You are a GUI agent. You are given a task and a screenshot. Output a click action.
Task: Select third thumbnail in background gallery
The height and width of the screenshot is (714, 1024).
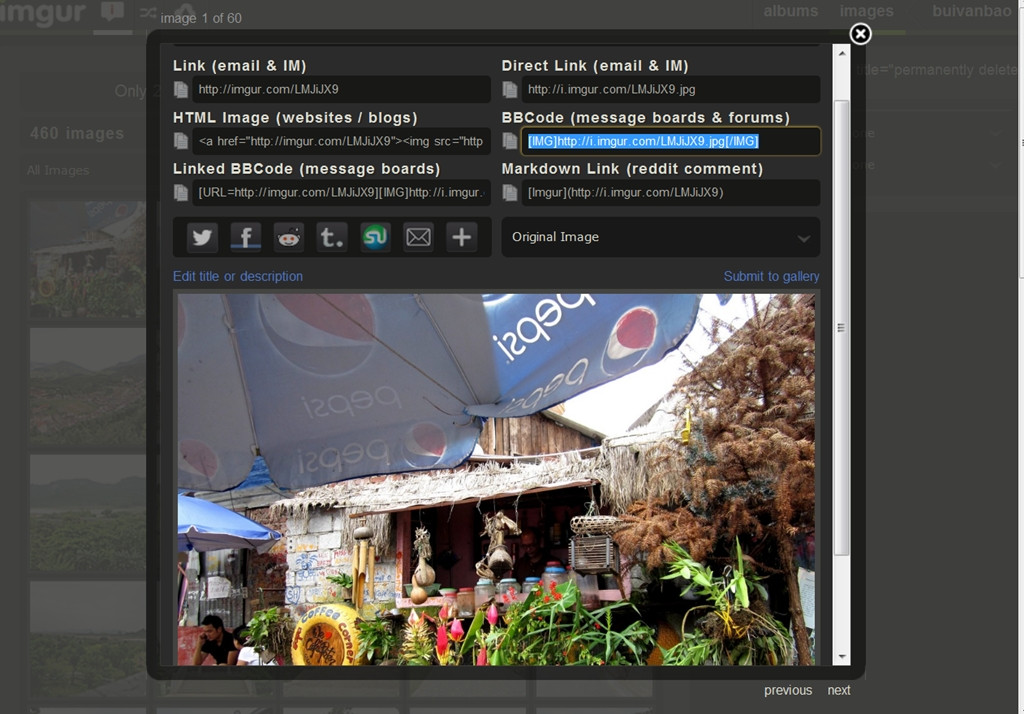(88, 513)
